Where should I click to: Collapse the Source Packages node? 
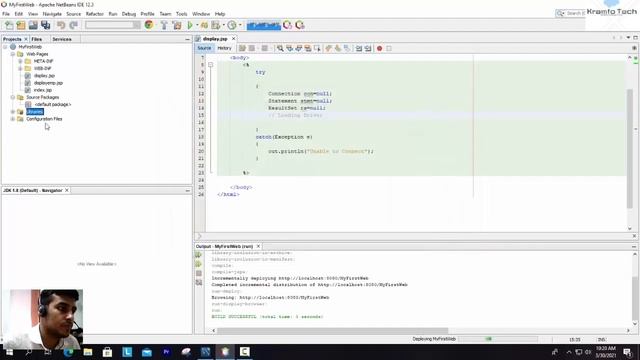13,97
